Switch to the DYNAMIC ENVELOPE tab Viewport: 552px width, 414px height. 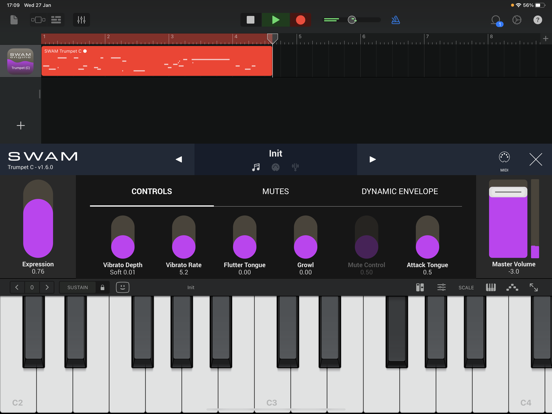[x=400, y=192]
